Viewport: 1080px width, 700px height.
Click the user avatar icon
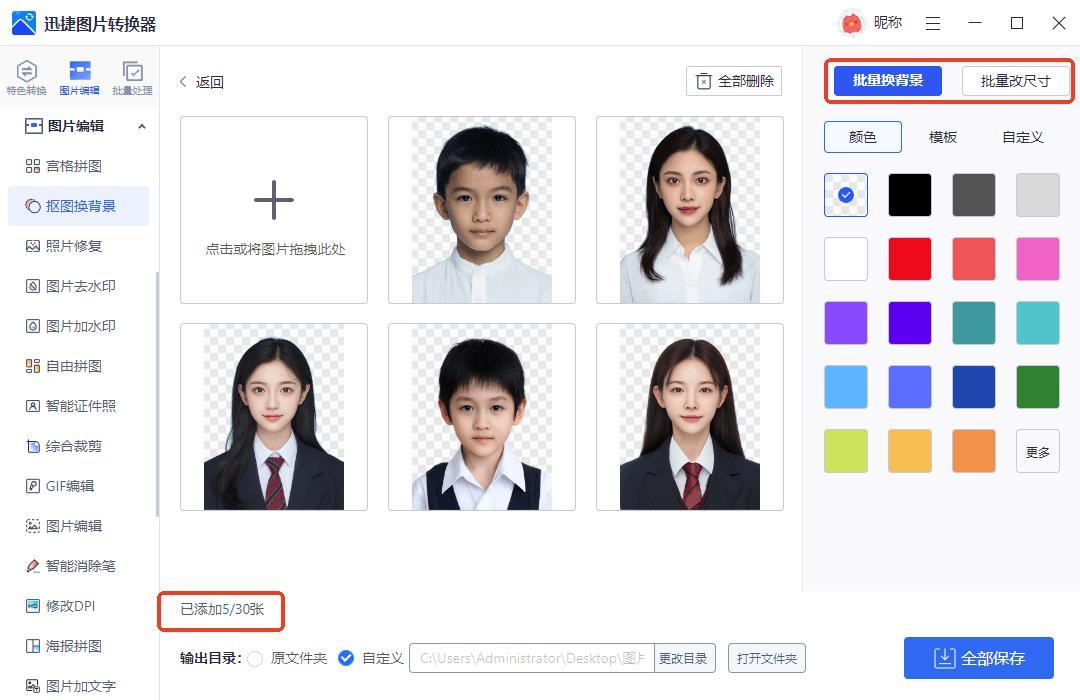click(851, 23)
